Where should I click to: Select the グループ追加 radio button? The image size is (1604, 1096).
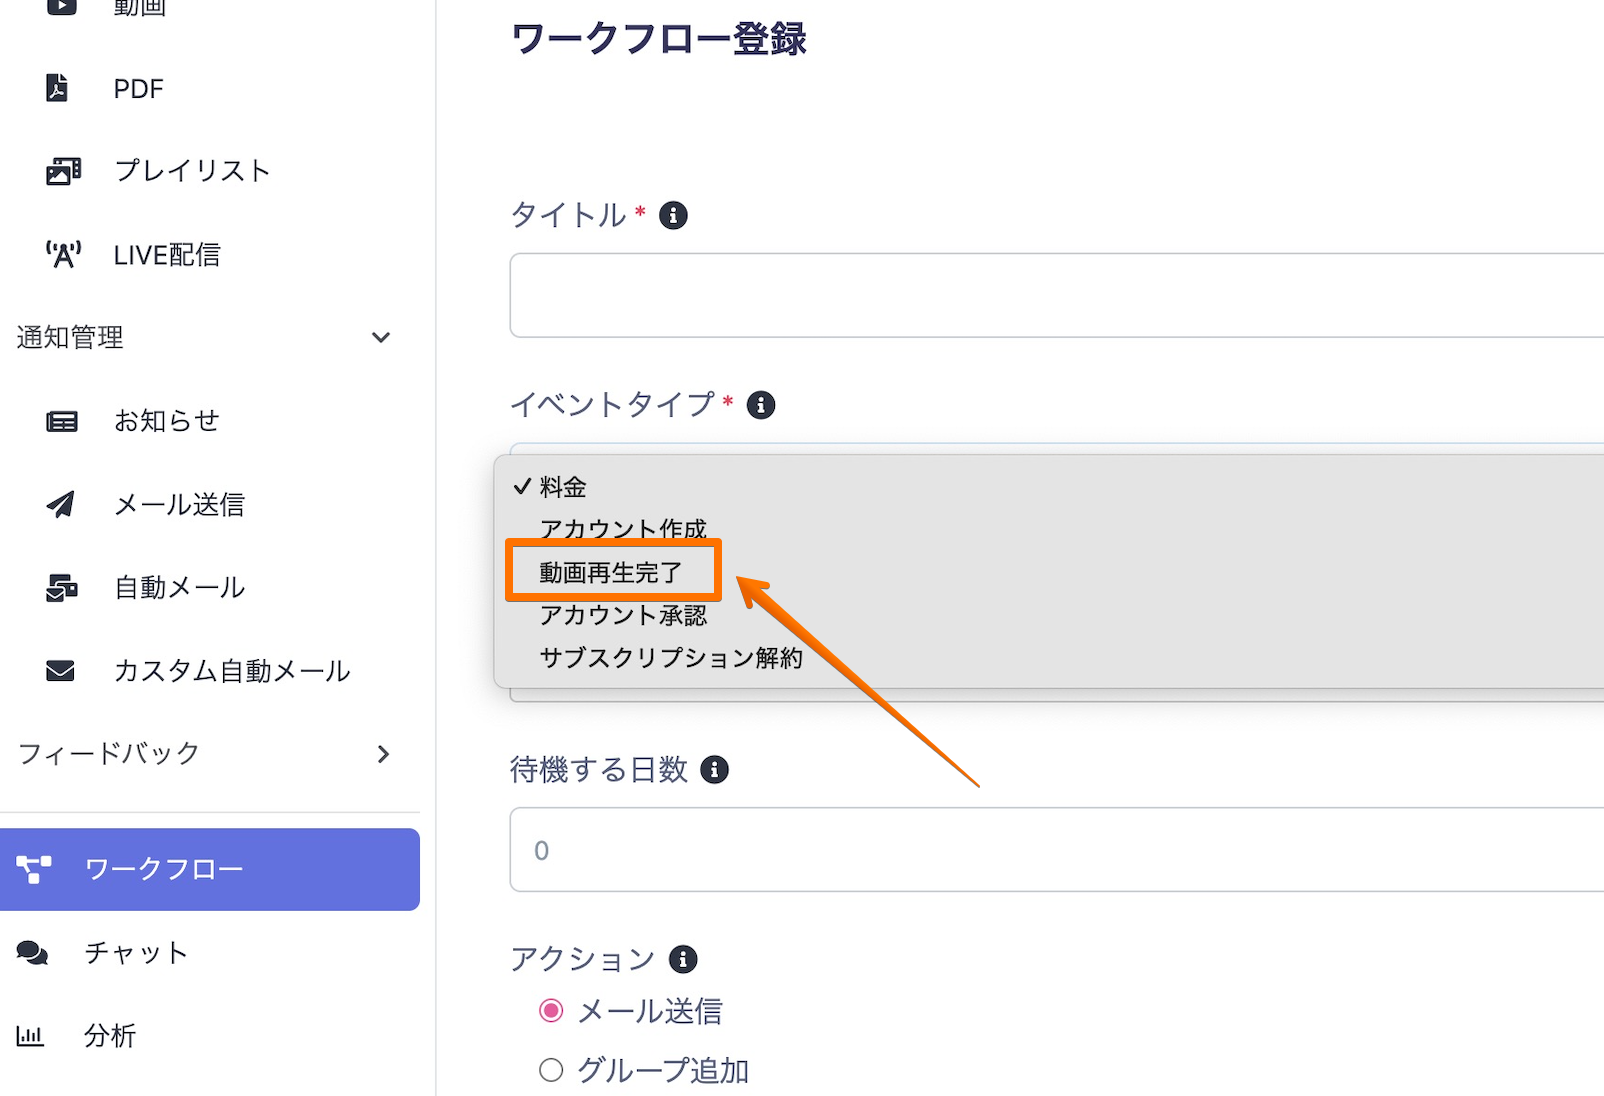tap(551, 1071)
